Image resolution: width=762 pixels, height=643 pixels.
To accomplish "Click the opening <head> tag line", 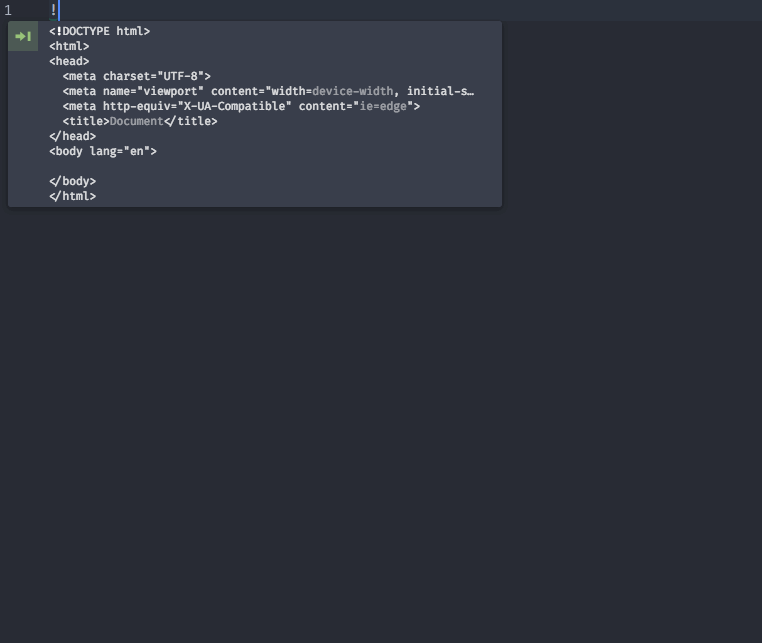I will 69,61.
